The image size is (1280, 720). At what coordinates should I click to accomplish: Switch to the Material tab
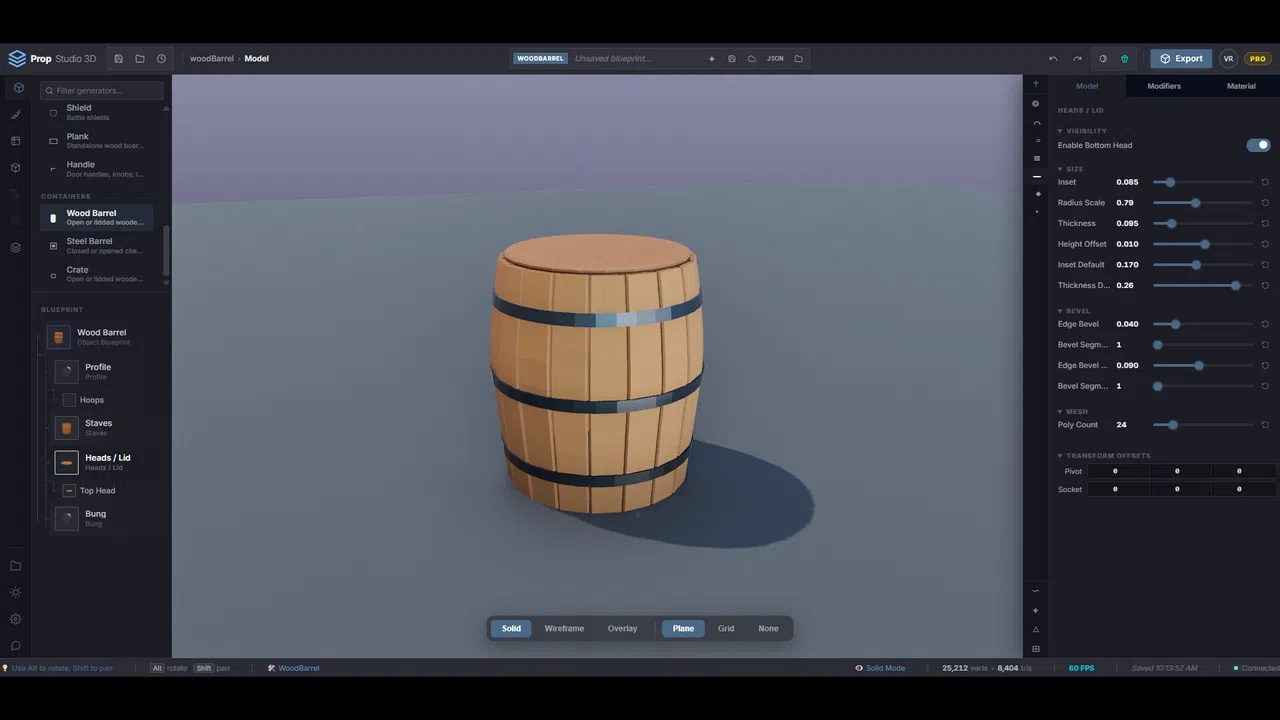click(1241, 86)
